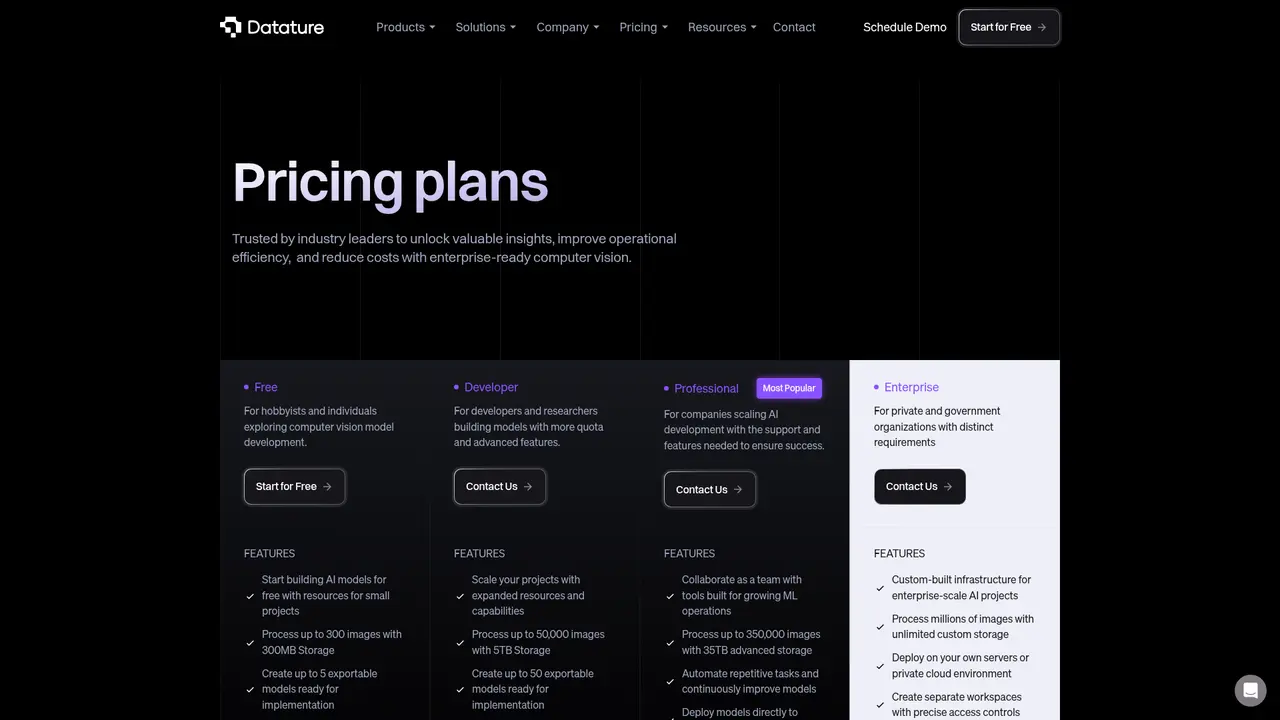Open the Company dropdown menu
Screen dimensions: 1280x720
coord(567,27)
